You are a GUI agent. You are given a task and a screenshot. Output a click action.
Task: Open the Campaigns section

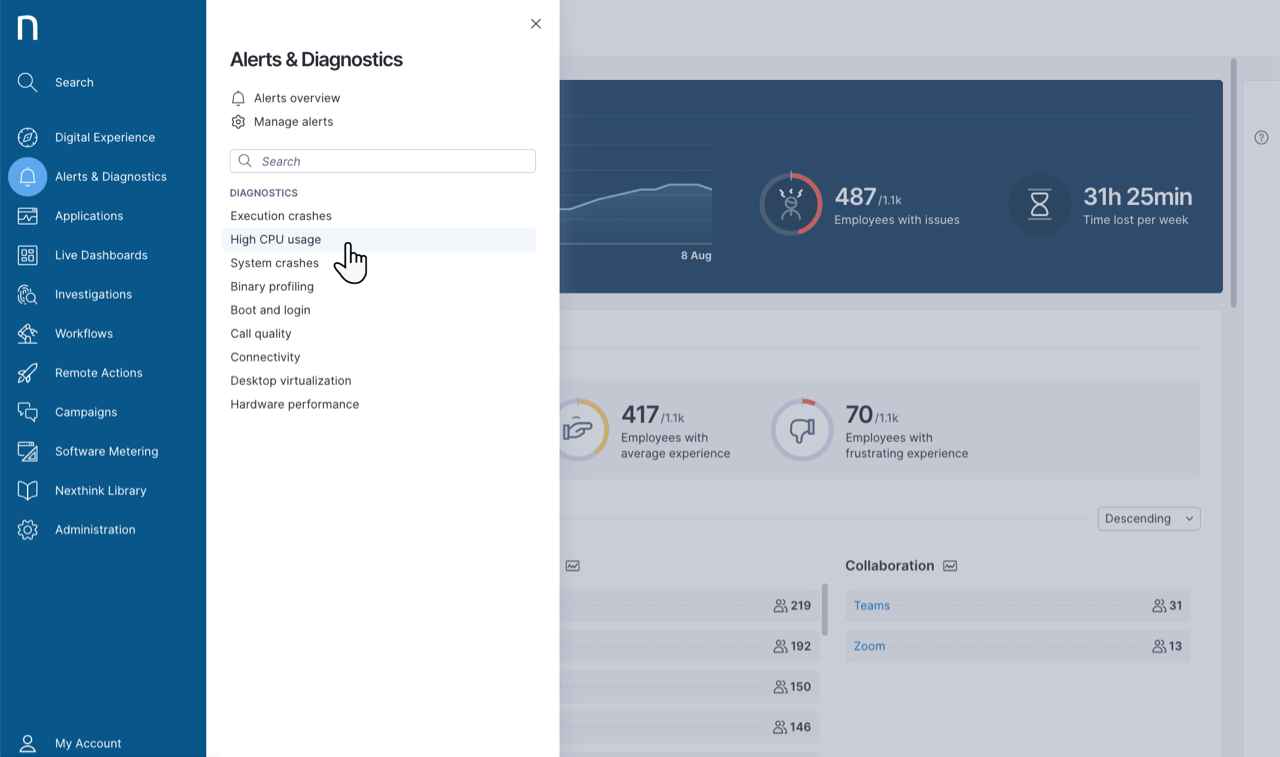(87, 412)
